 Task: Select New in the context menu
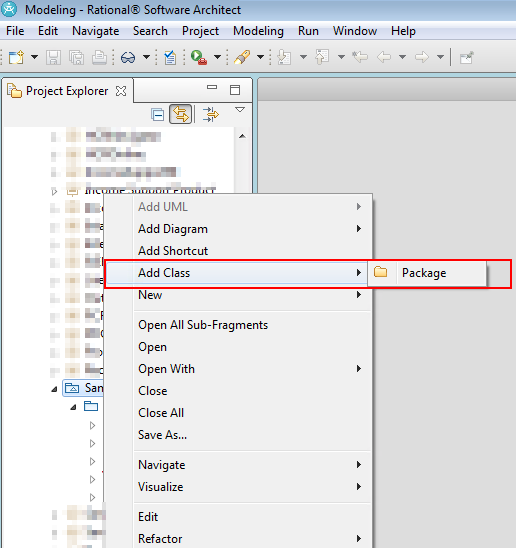click(238, 295)
